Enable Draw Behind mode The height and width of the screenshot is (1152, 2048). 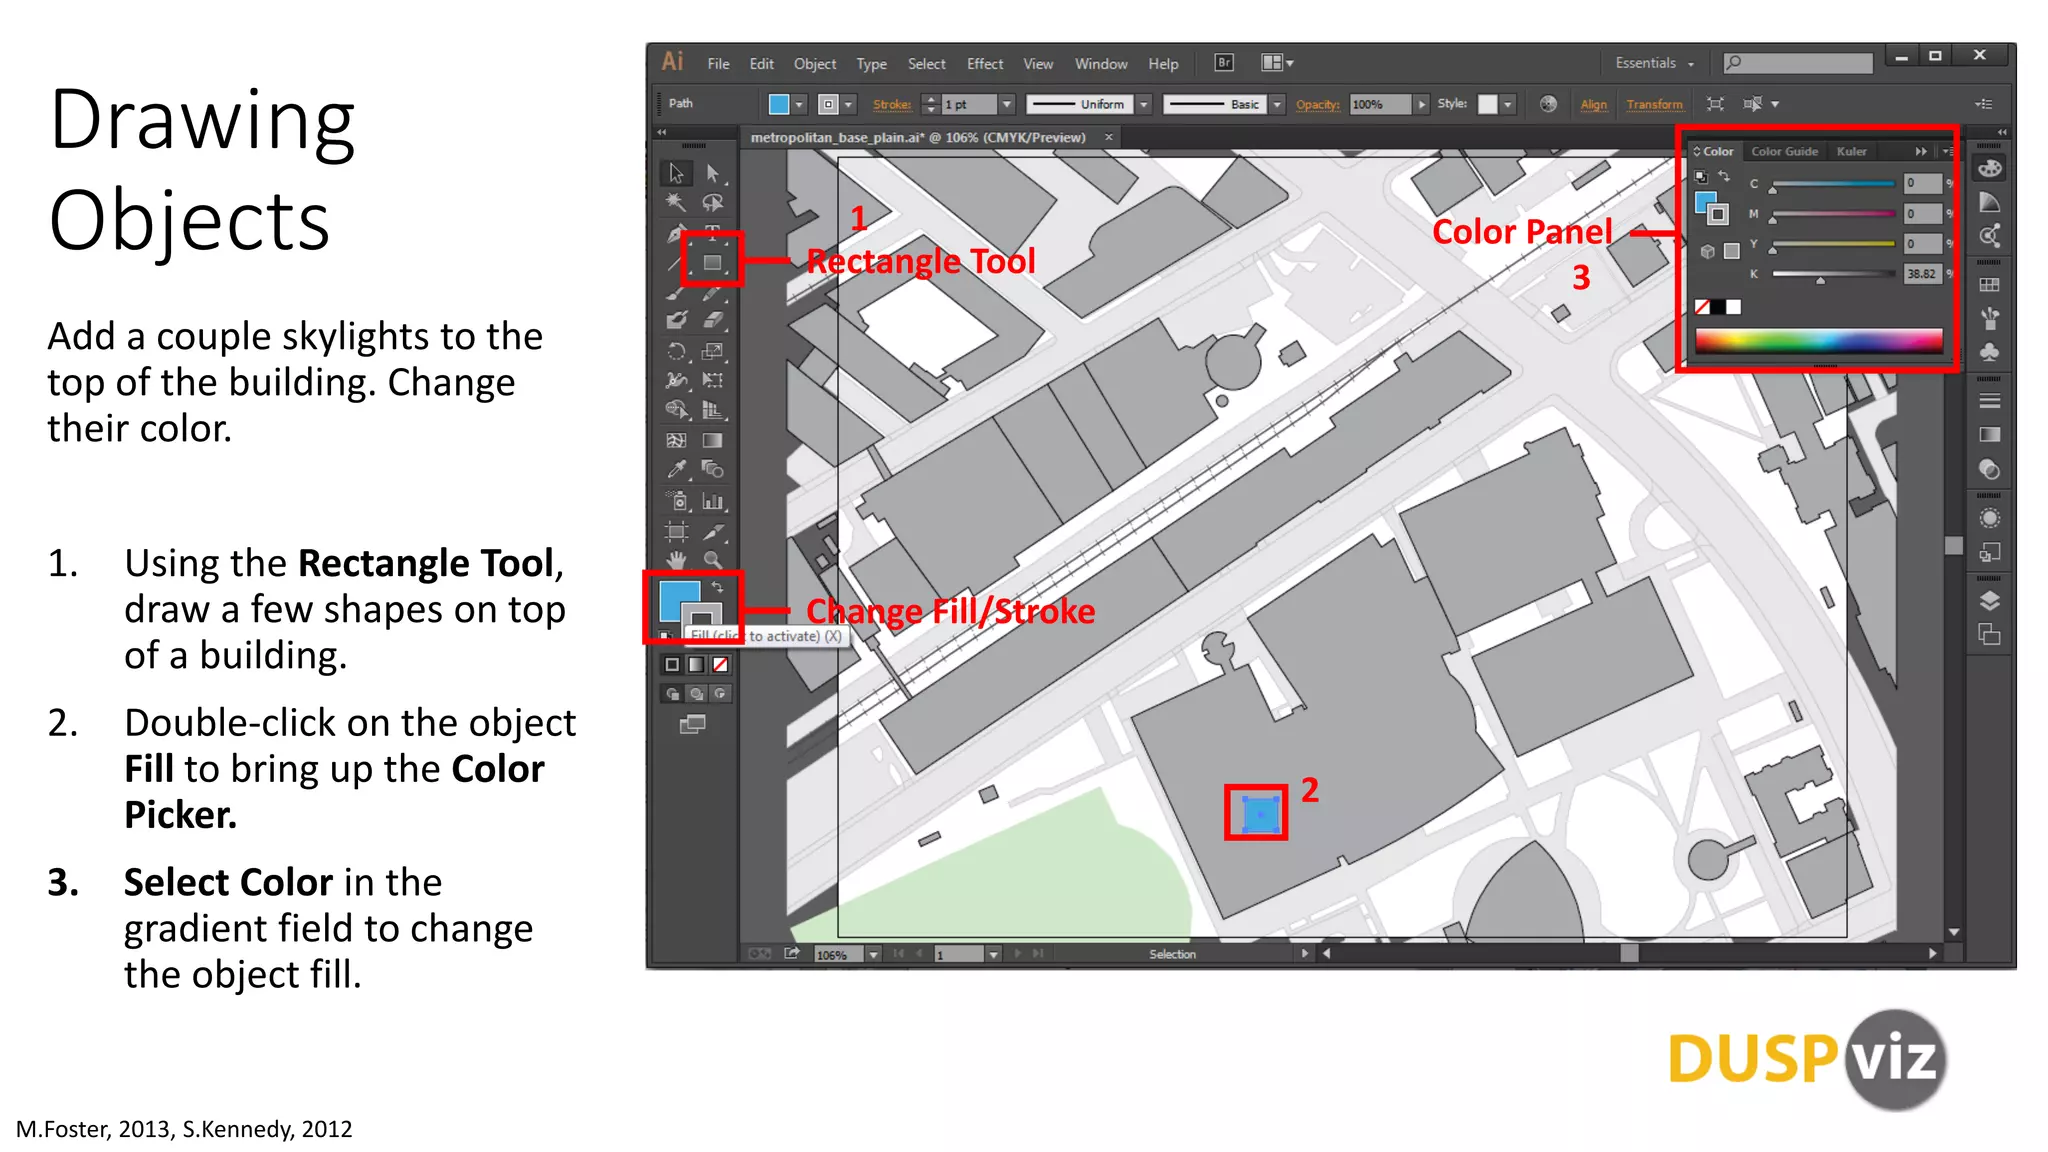[696, 694]
